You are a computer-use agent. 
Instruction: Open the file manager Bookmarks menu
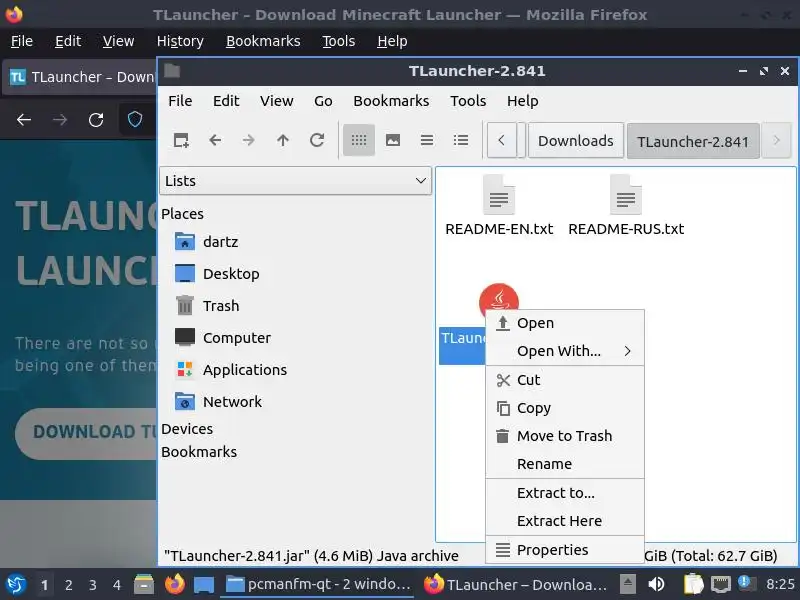pyautogui.click(x=391, y=101)
